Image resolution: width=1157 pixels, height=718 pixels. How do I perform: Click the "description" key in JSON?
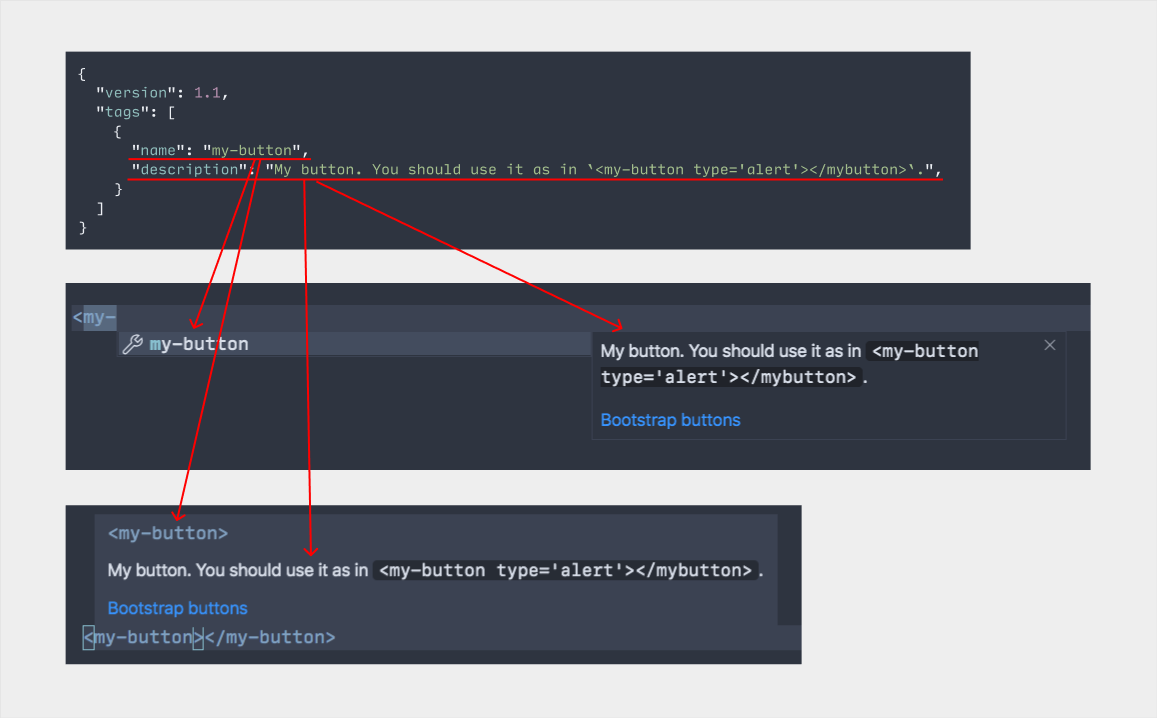[191, 169]
